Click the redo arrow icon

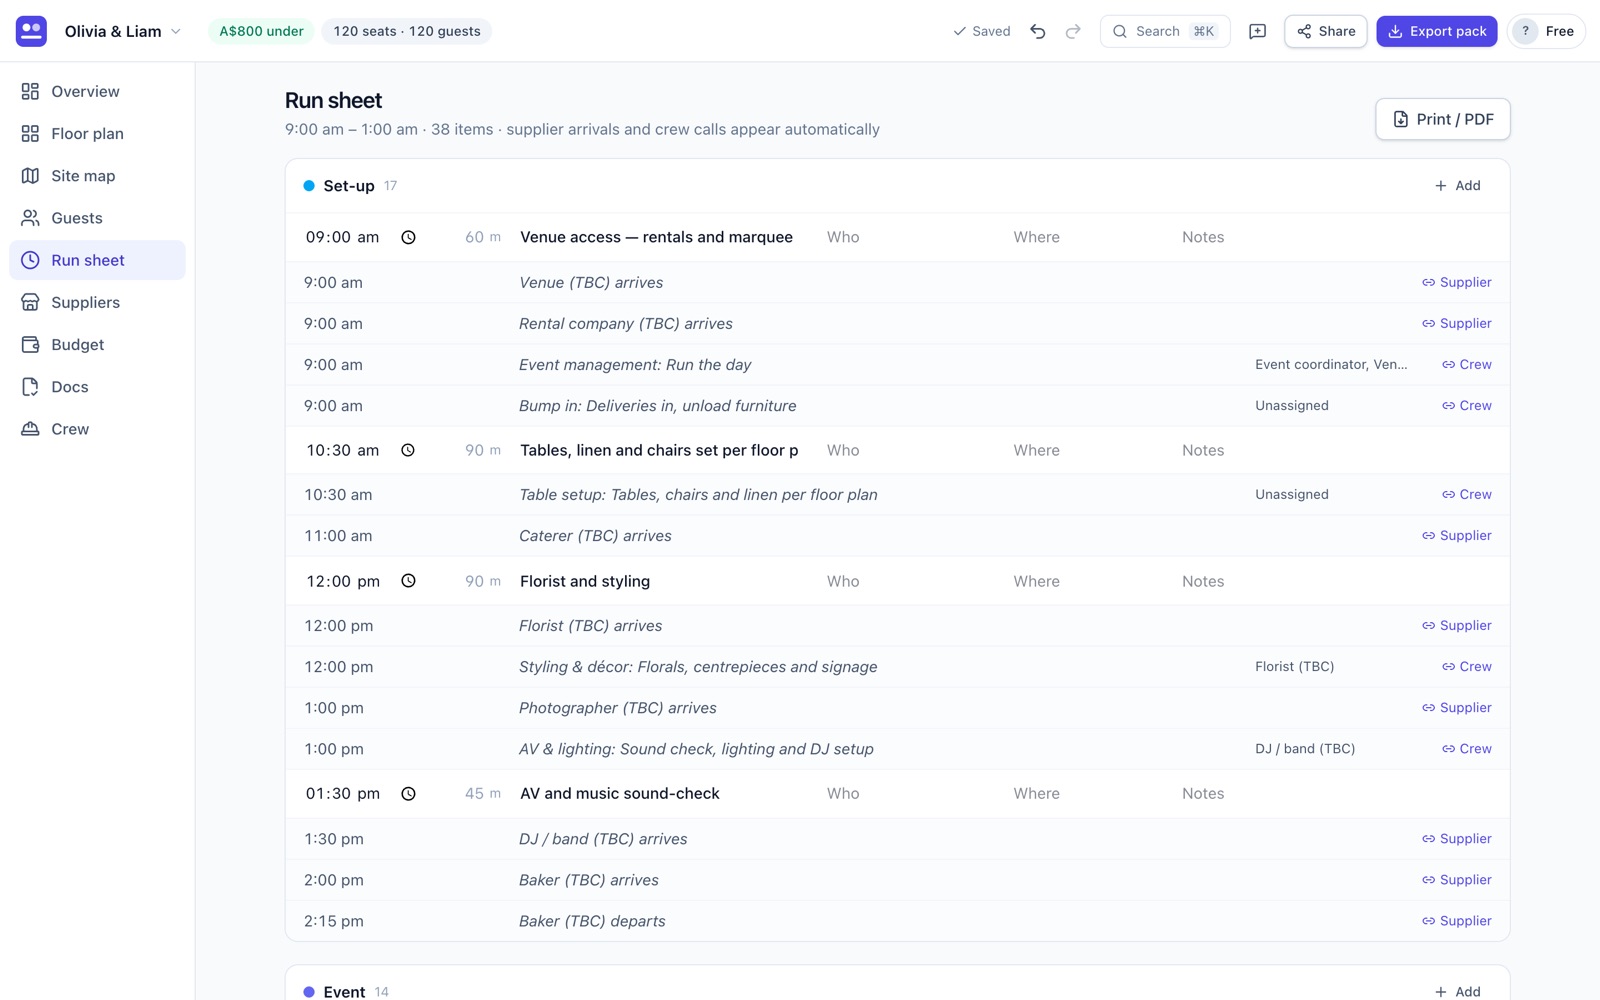1073,31
